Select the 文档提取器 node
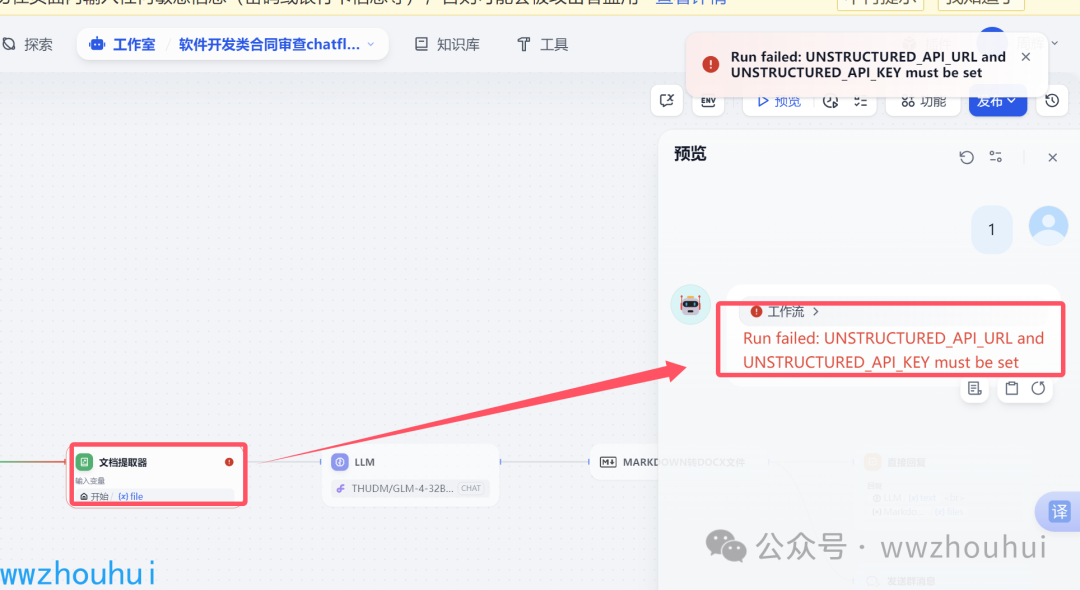Screen dimensions: 1080x590 point(157,475)
